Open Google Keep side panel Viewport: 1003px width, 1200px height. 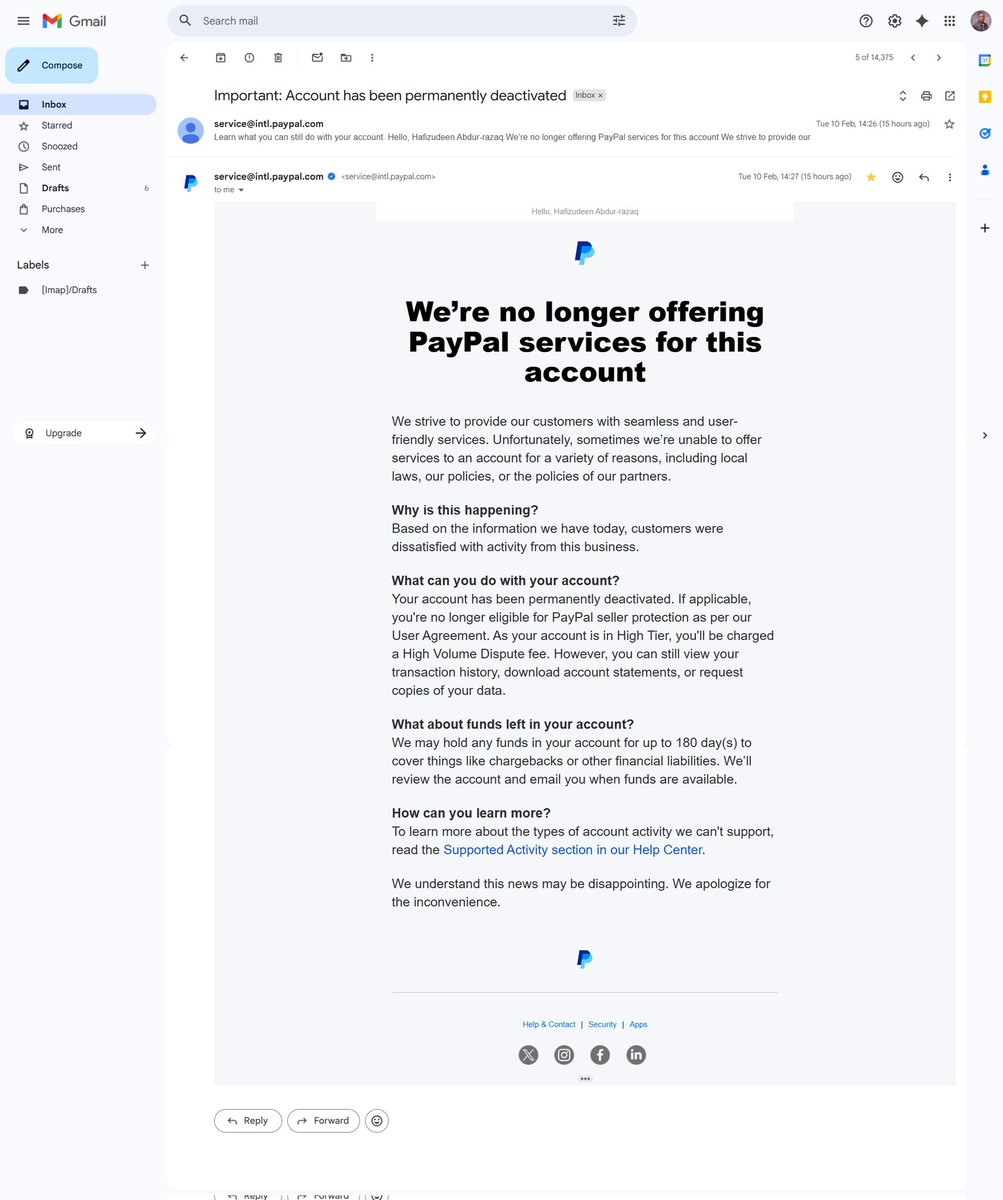pos(985,97)
